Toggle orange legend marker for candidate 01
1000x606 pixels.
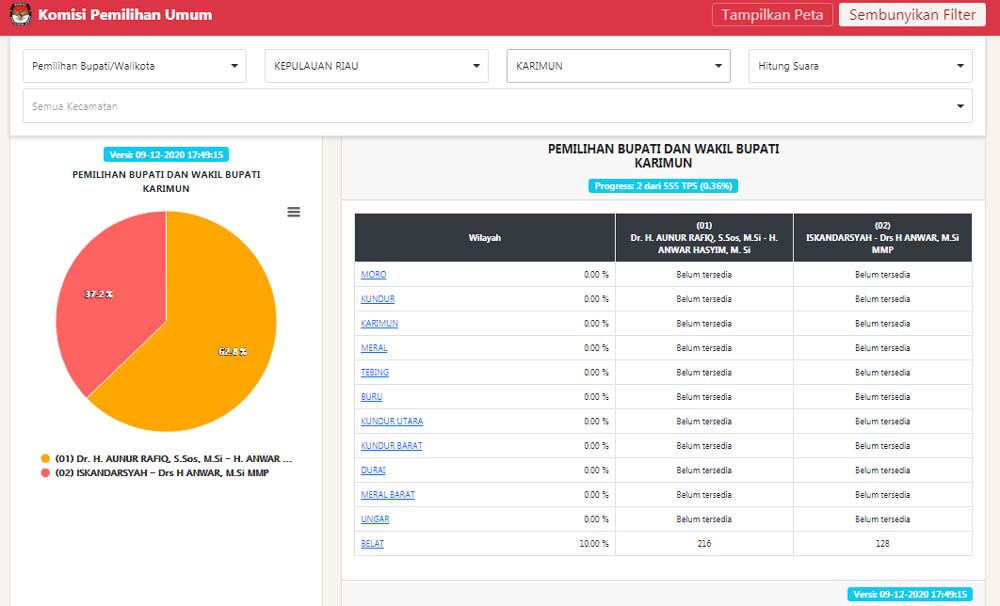pos(45,458)
